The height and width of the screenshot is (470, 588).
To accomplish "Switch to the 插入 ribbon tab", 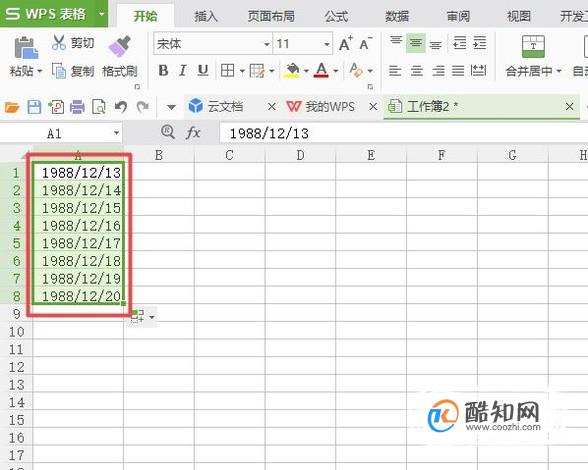I will pos(206,16).
